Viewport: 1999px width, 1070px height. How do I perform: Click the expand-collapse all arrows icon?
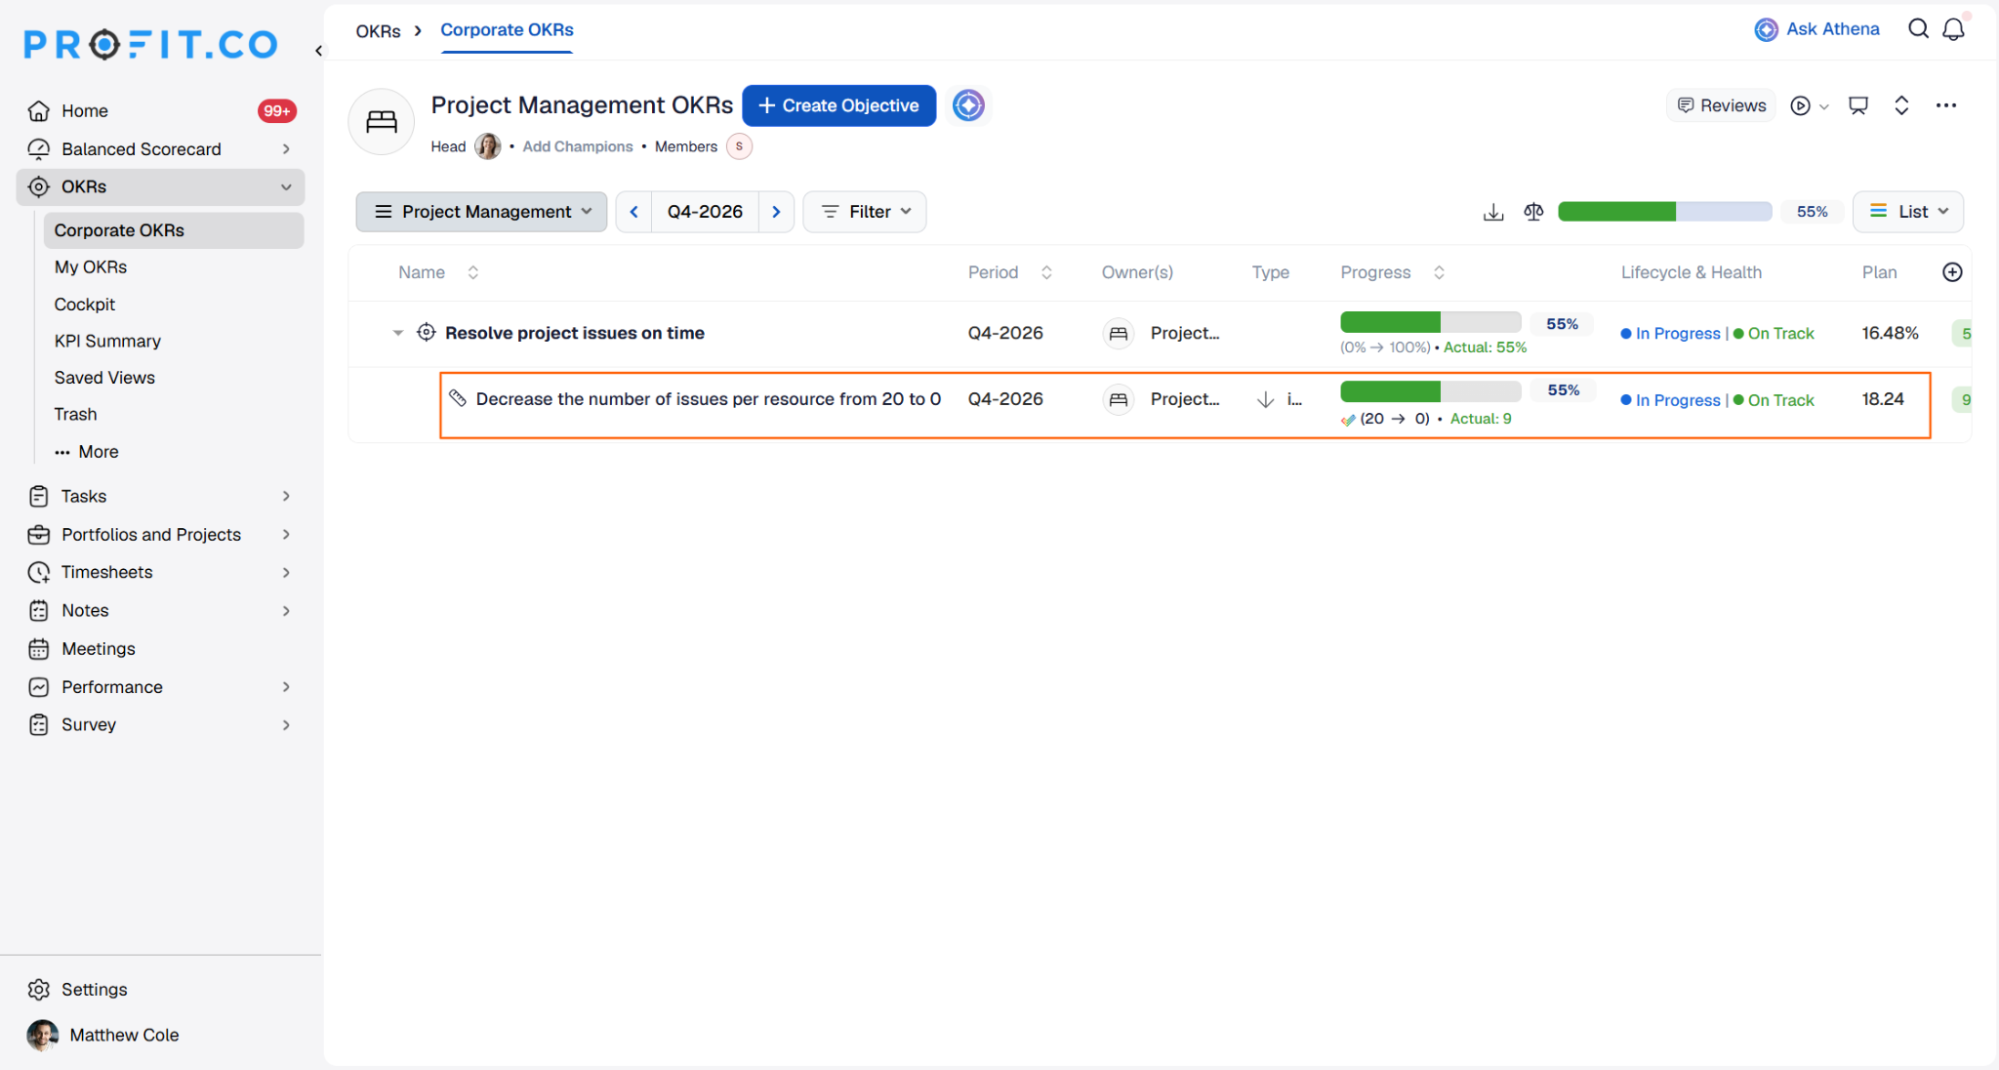pos(1901,105)
